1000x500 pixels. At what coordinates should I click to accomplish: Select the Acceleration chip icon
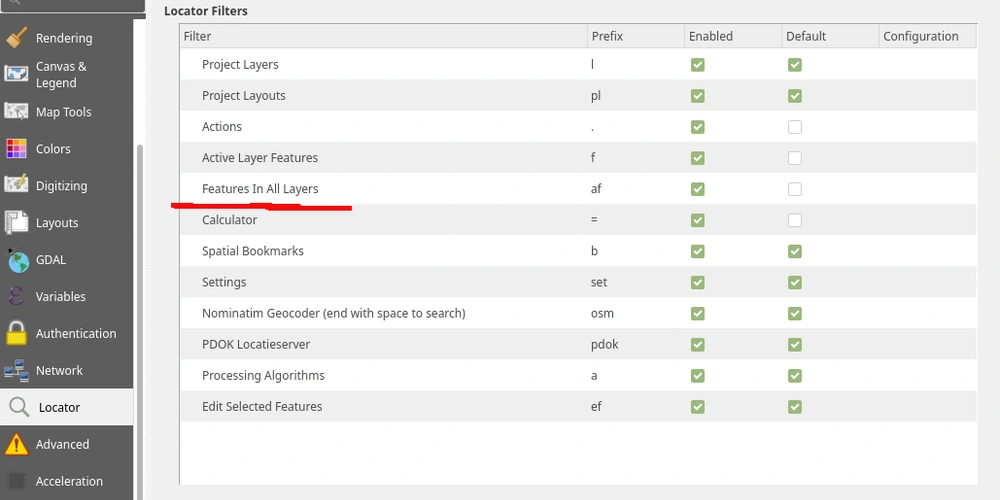[x=17, y=481]
